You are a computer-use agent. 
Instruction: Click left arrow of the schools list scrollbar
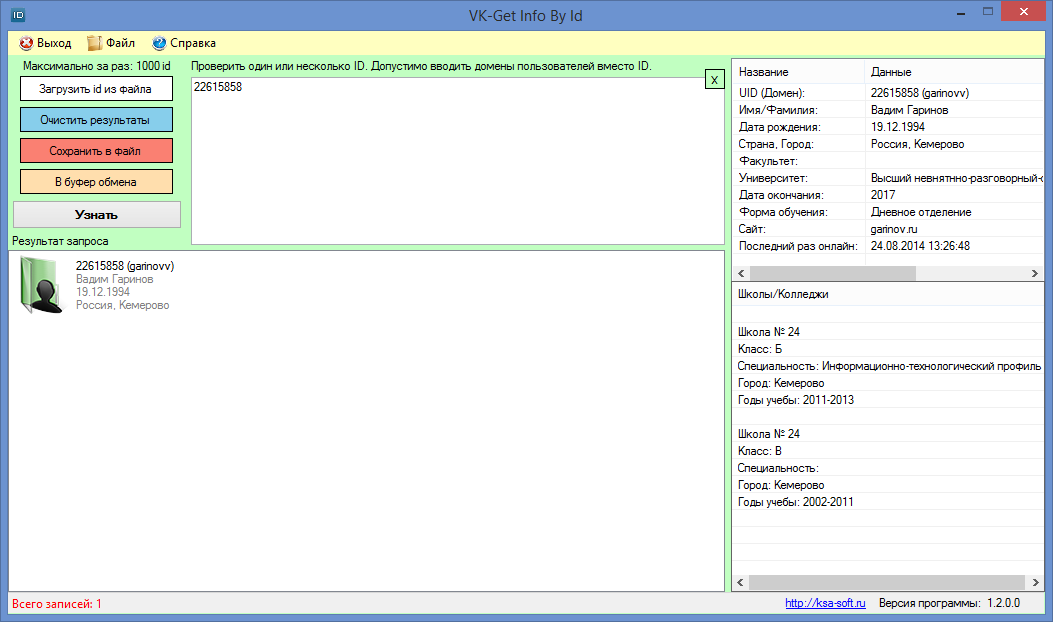(741, 582)
